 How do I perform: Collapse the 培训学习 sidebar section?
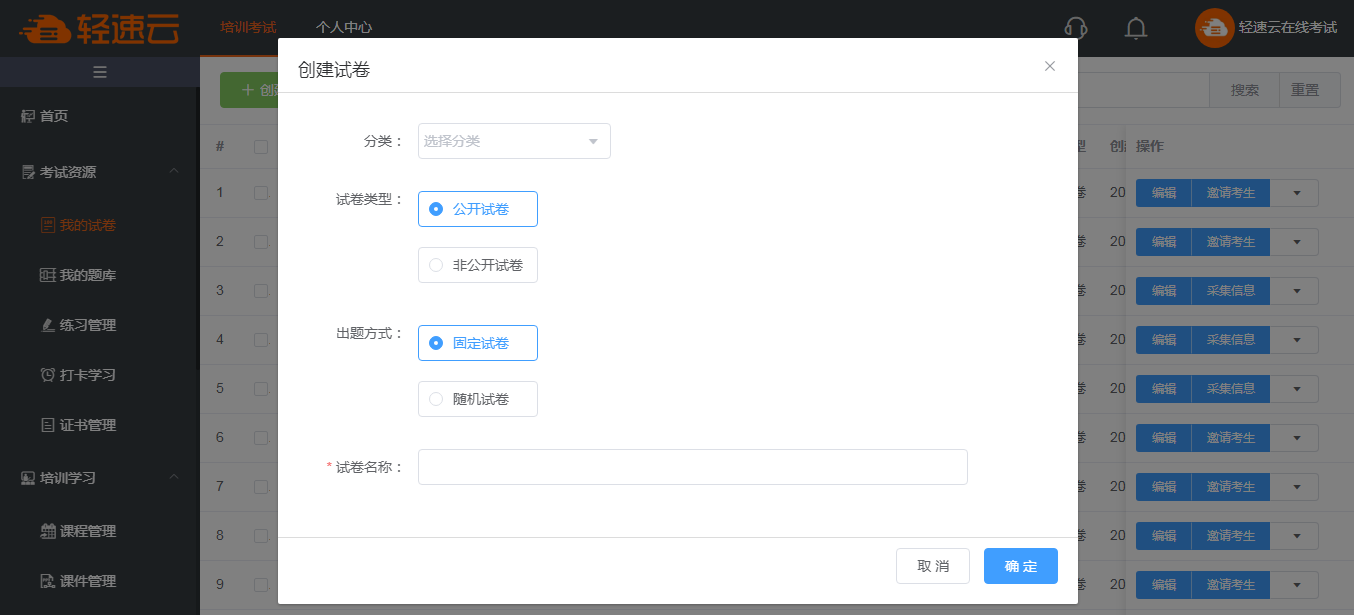point(174,478)
